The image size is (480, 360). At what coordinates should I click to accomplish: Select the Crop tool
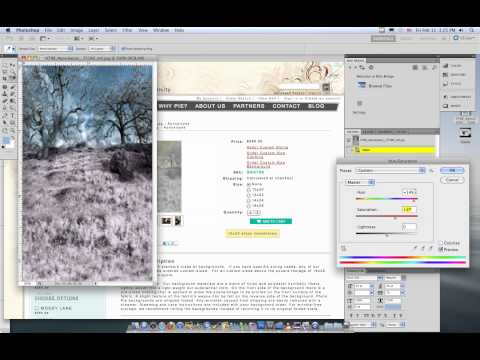pos(5,78)
